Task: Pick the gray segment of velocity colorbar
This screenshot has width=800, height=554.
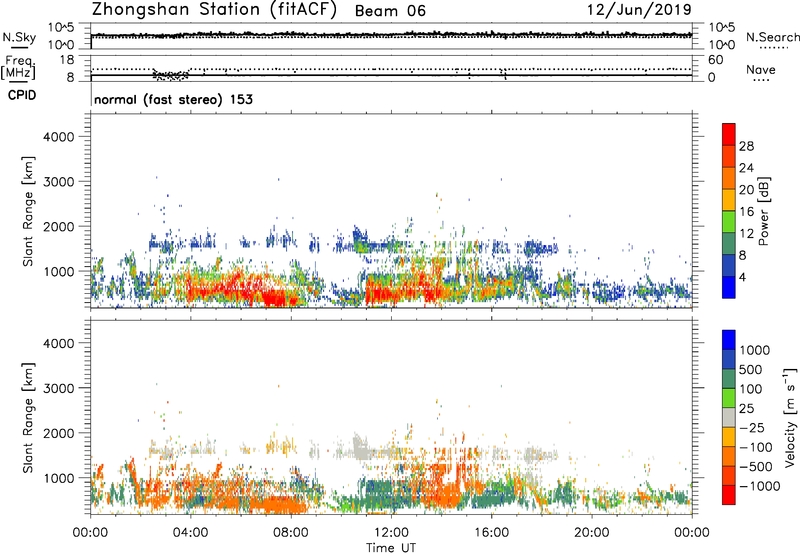Action: pyautogui.click(x=729, y=418)
